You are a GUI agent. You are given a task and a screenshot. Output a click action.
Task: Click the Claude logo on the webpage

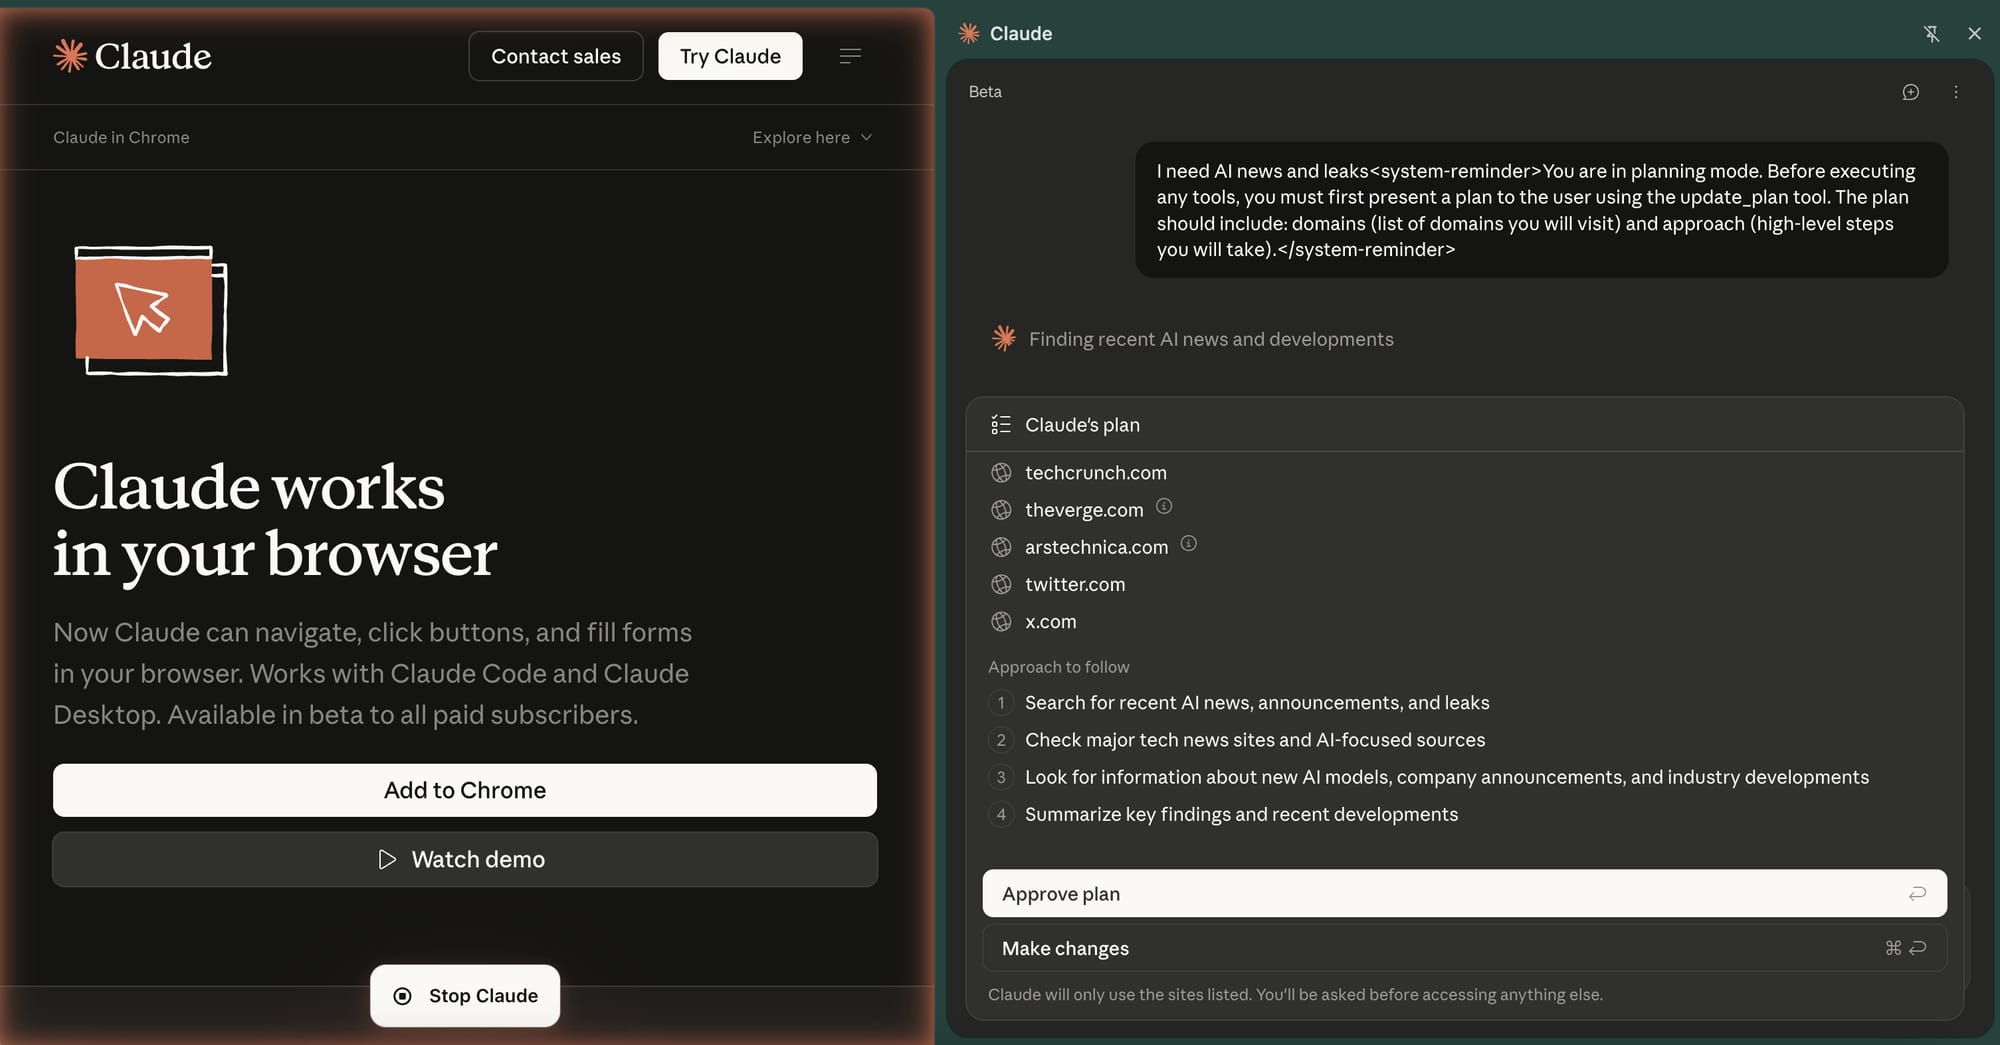(132, 56)
